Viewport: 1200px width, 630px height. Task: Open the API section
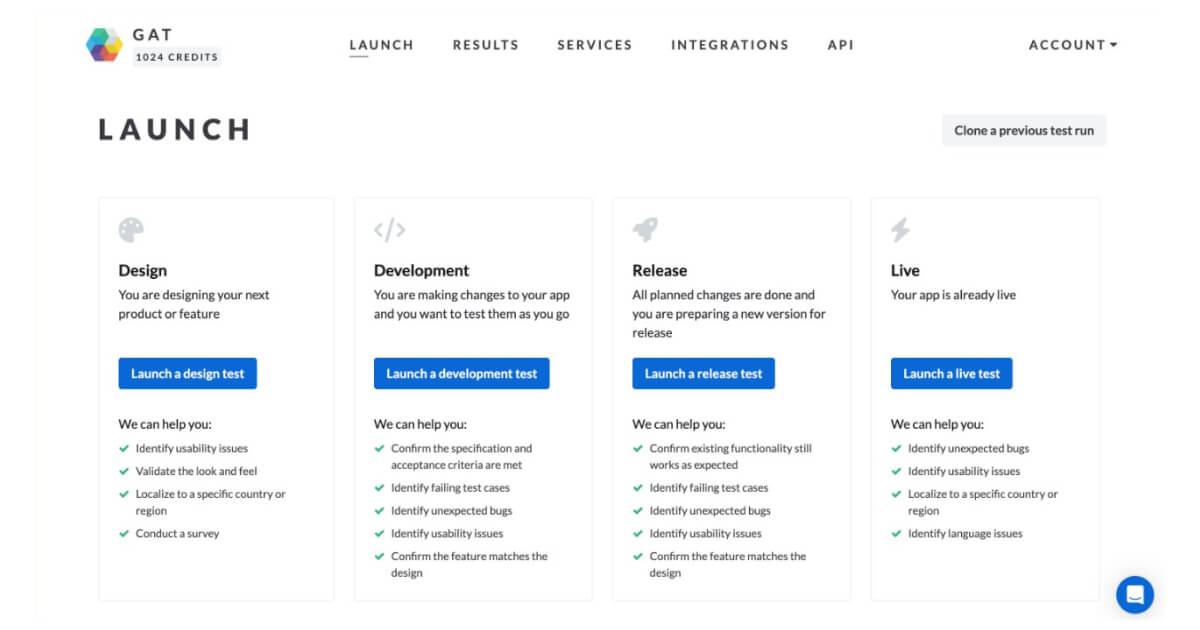tap(841, 44)
